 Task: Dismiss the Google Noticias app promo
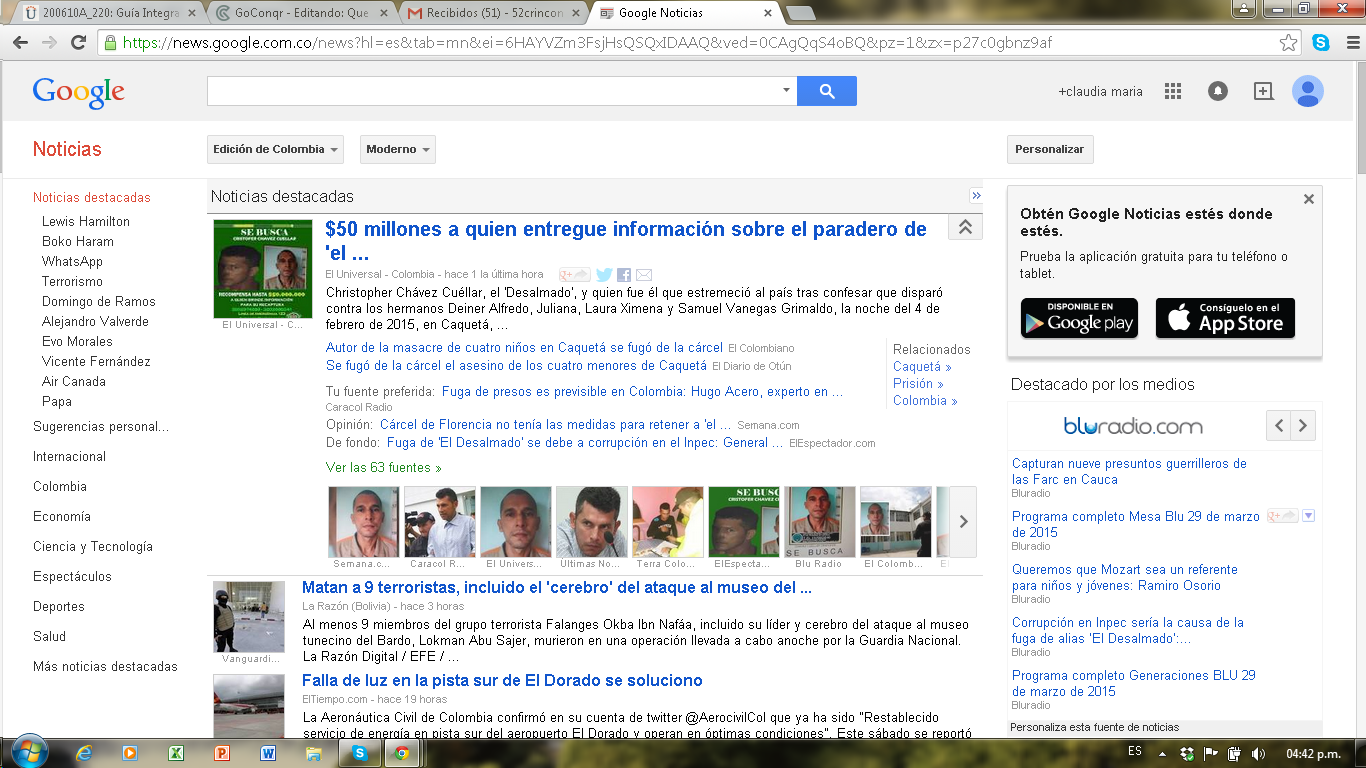tap(1308, 199)
